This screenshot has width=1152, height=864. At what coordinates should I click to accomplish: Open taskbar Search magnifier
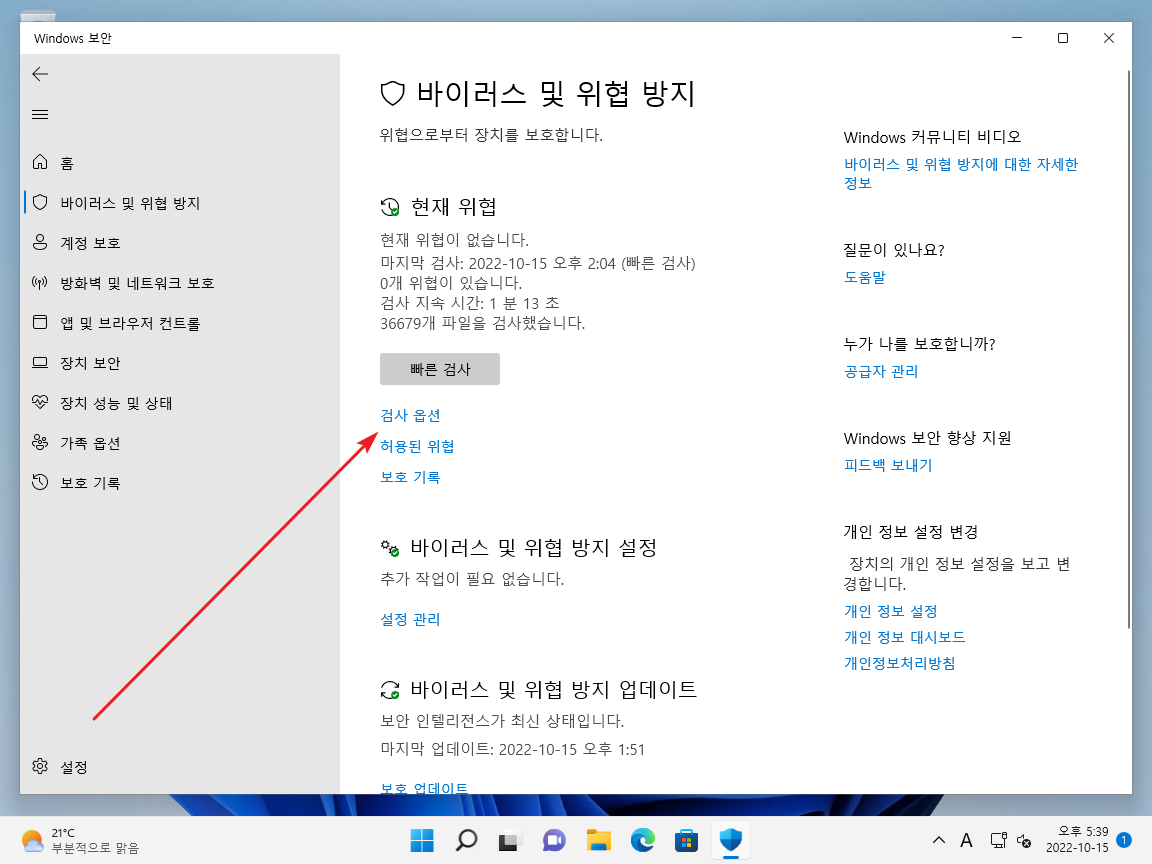466,840
